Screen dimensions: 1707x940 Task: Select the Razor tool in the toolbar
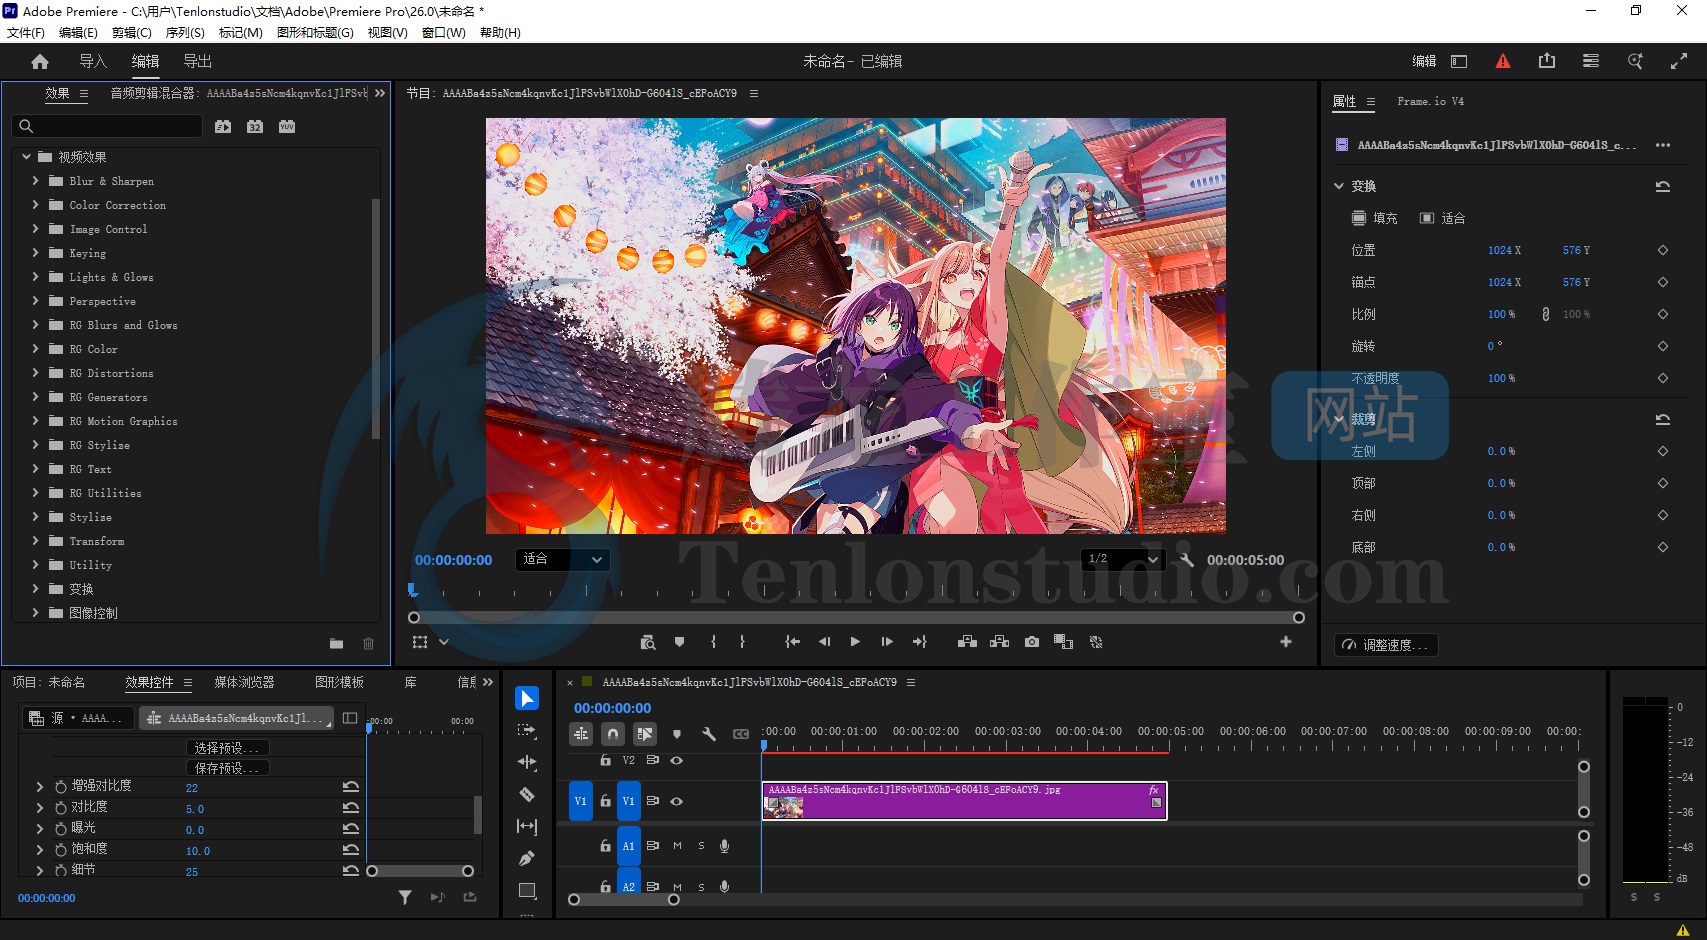527,795
